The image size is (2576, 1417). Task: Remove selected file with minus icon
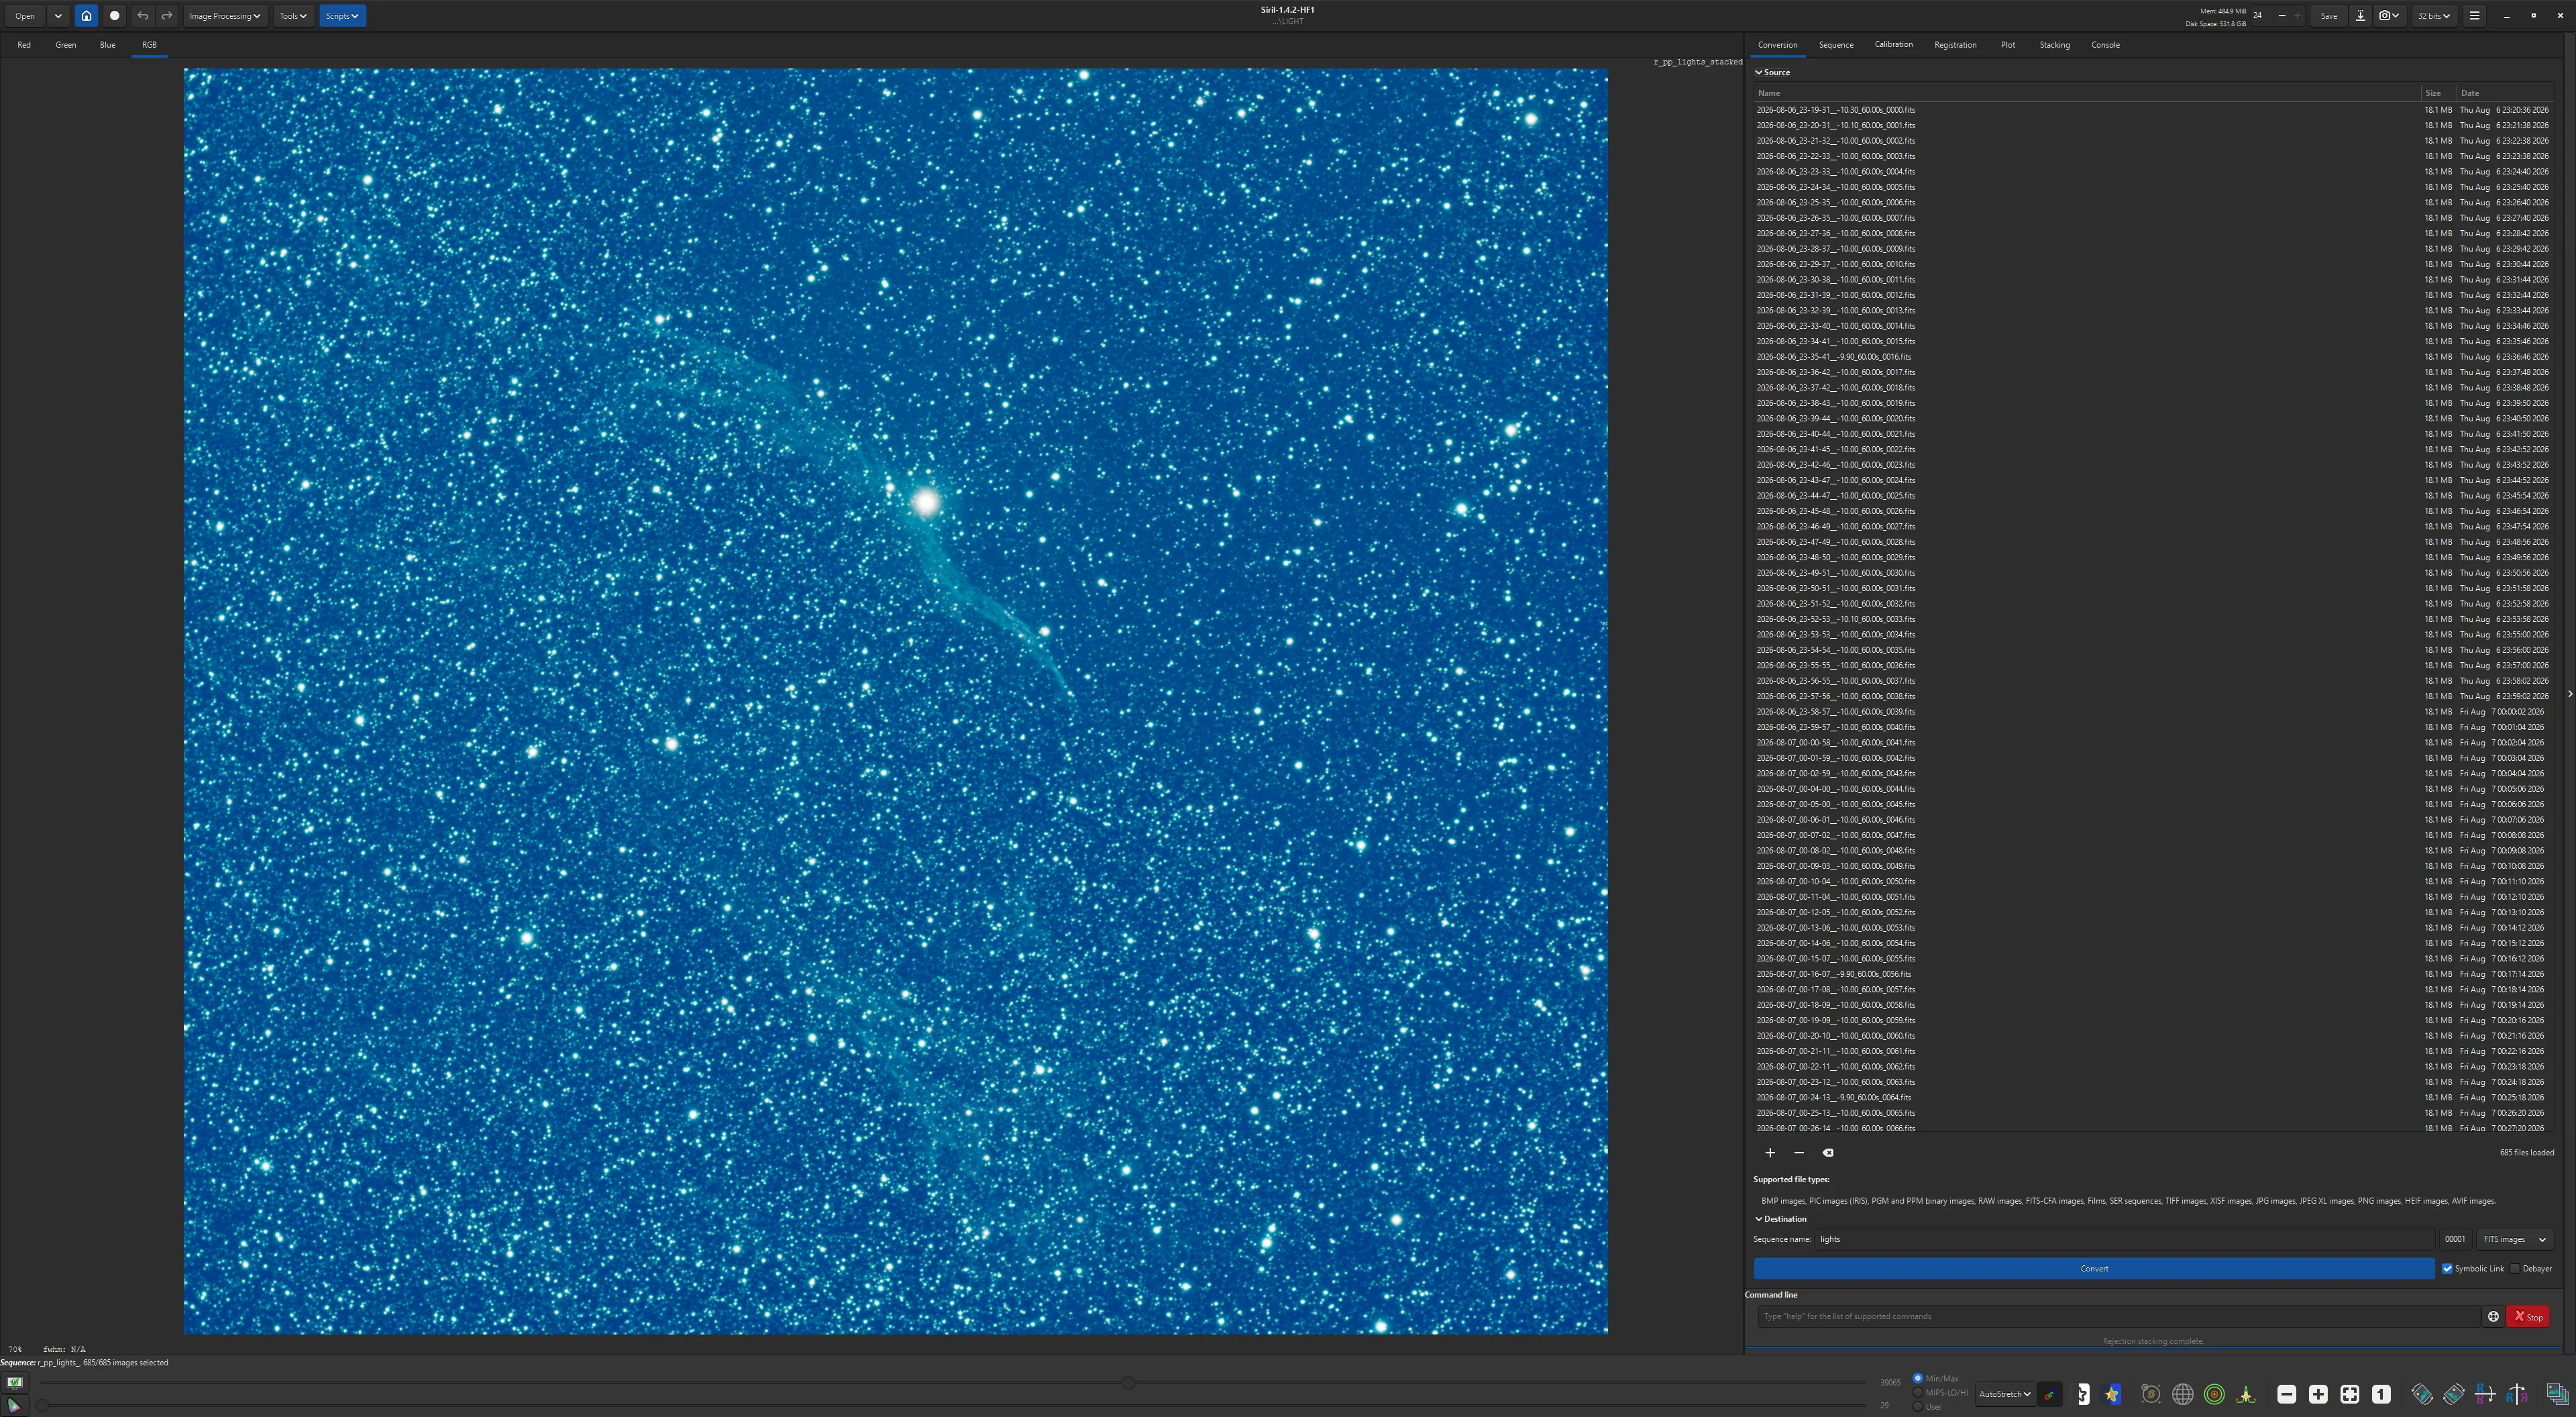tap(1799, 1153)
